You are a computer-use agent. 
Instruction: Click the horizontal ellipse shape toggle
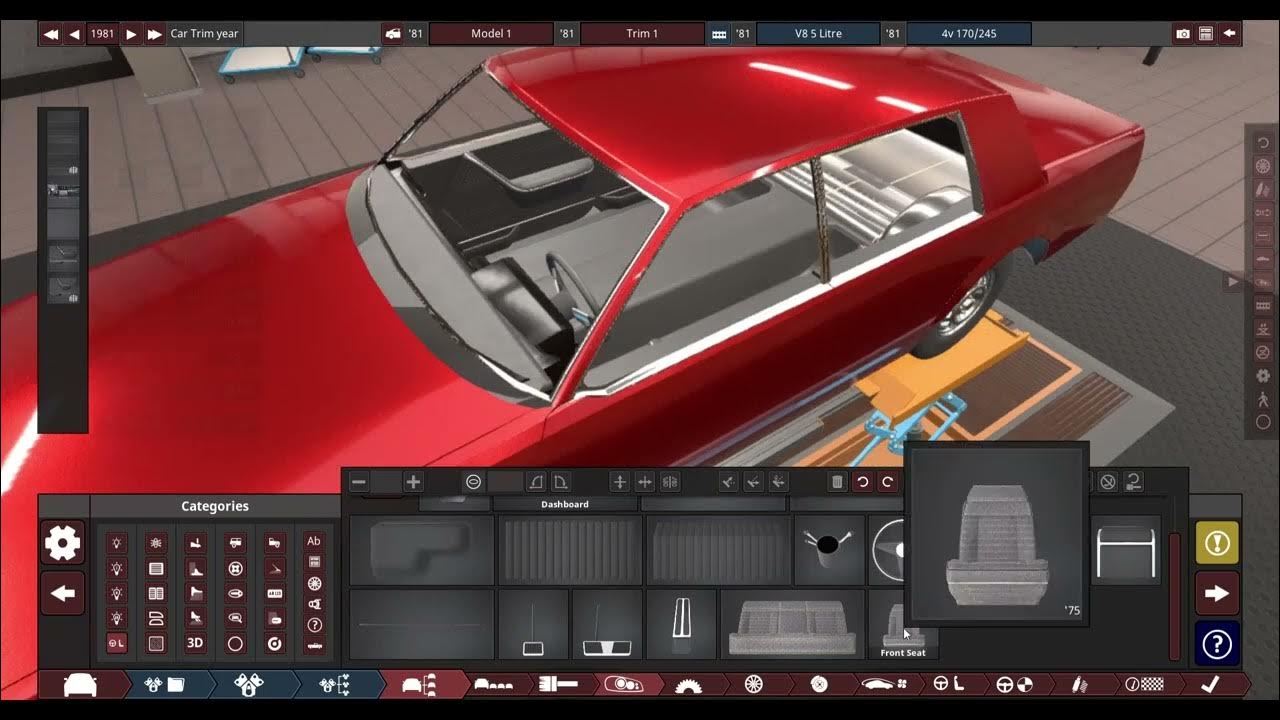click(474, 482)
